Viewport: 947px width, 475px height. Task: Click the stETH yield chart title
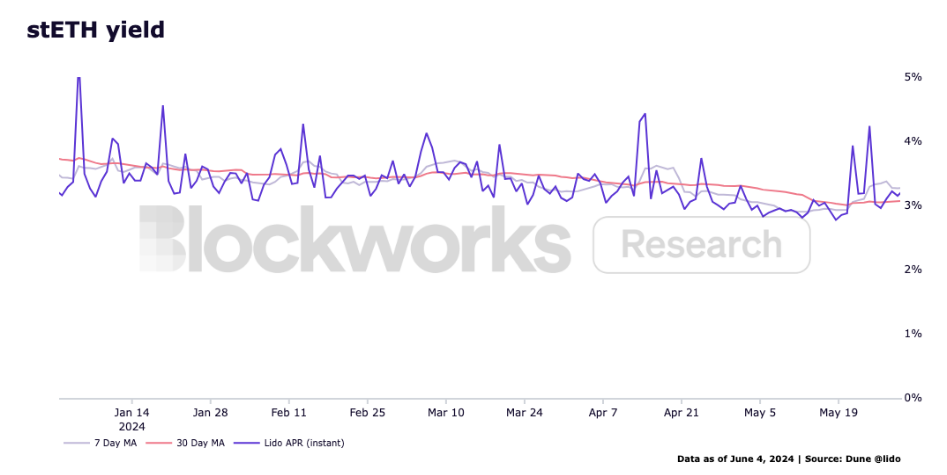(95, 30)
